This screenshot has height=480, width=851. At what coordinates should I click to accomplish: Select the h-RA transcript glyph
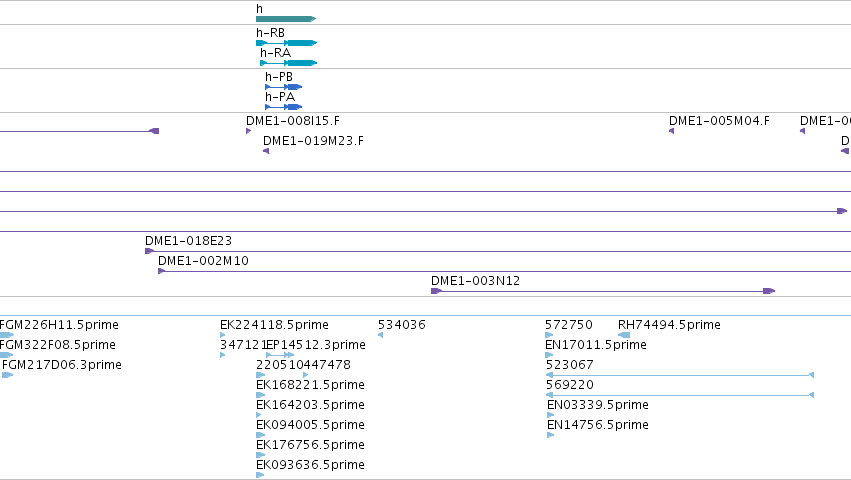(x=289, y=63)
